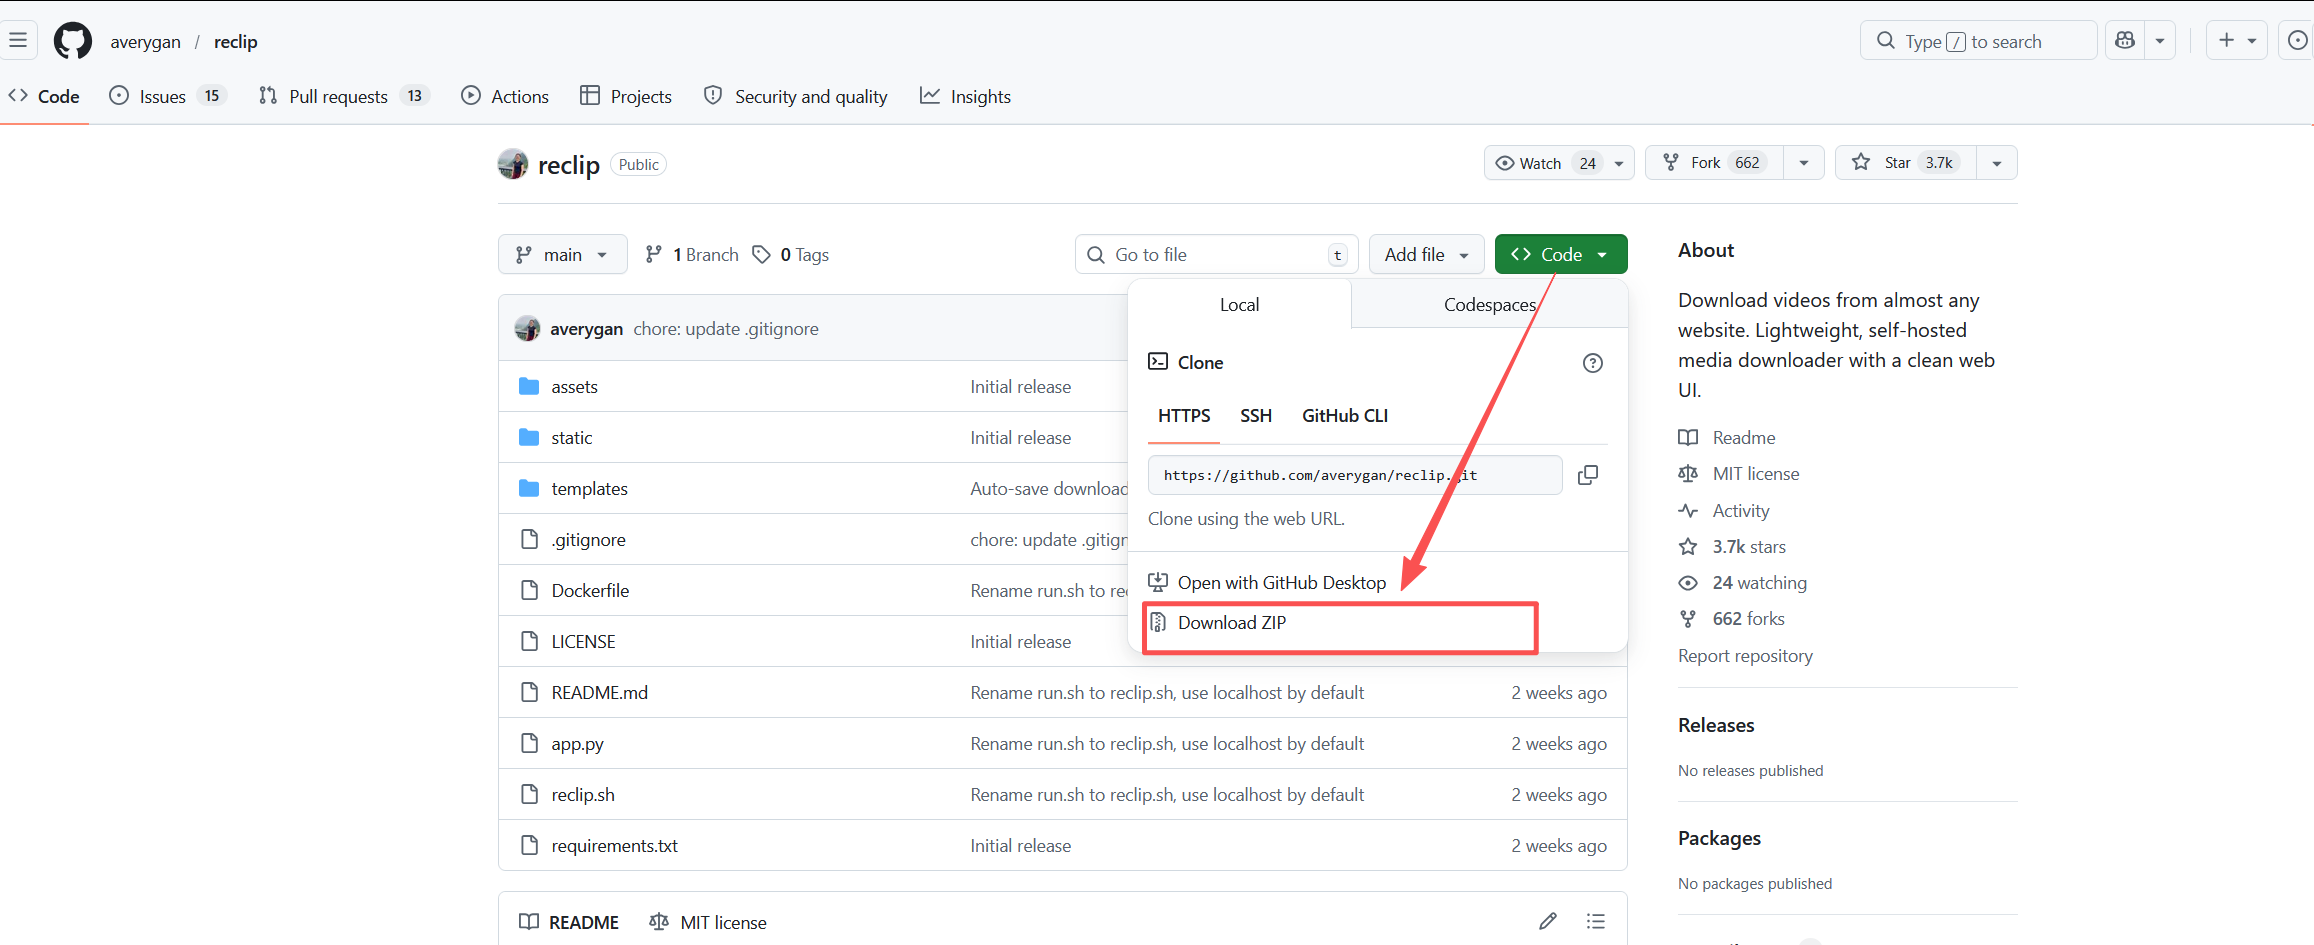Open the static folder

572,438
